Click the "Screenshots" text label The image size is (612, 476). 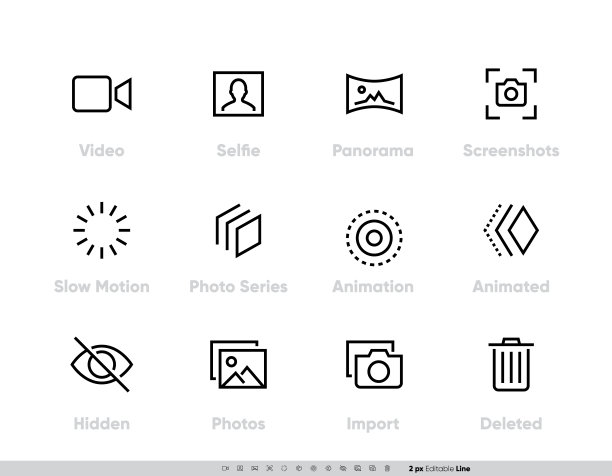click(x=511, y=151)
